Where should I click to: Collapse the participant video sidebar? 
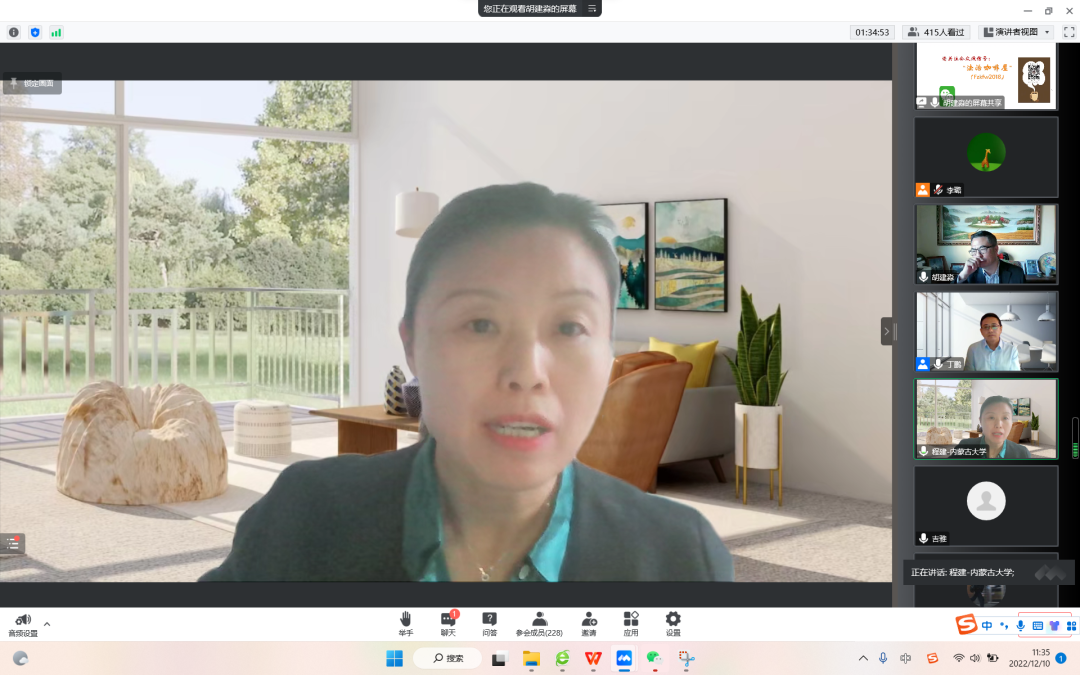pos(886,331)
